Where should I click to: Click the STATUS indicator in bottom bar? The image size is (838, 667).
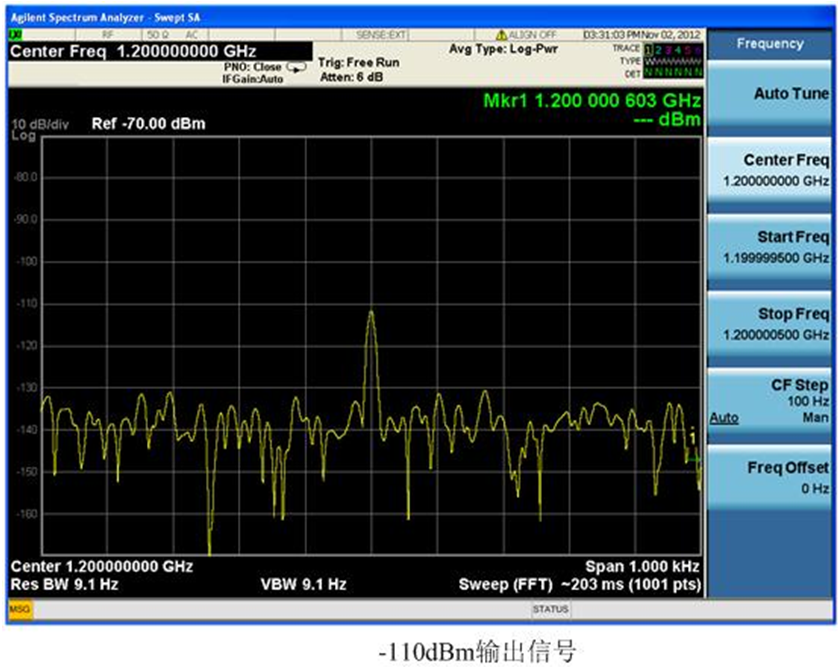coord(550,609)
